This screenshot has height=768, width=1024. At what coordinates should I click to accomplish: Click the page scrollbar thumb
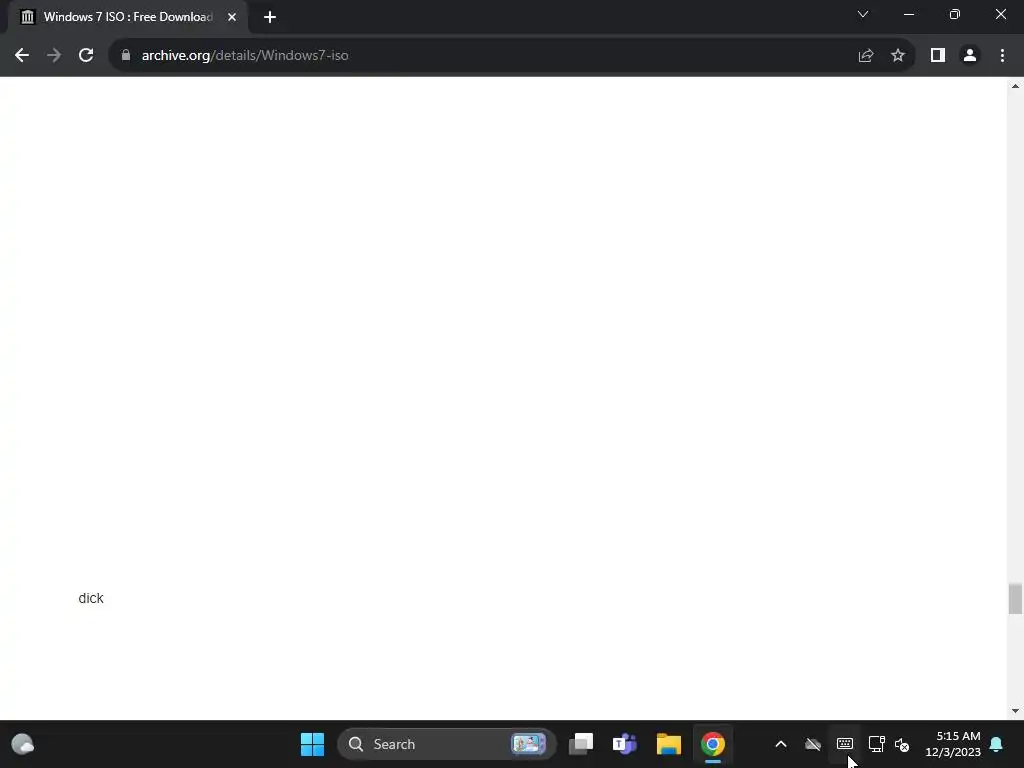[x=1015, y=598]
